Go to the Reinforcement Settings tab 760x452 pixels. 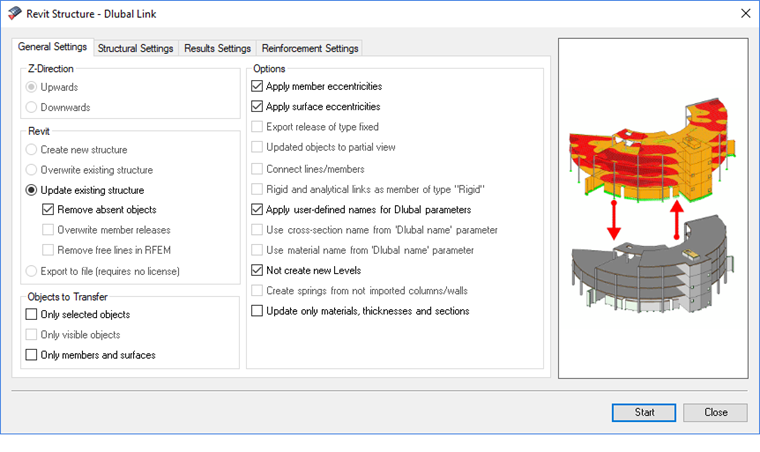click(309, 48)
